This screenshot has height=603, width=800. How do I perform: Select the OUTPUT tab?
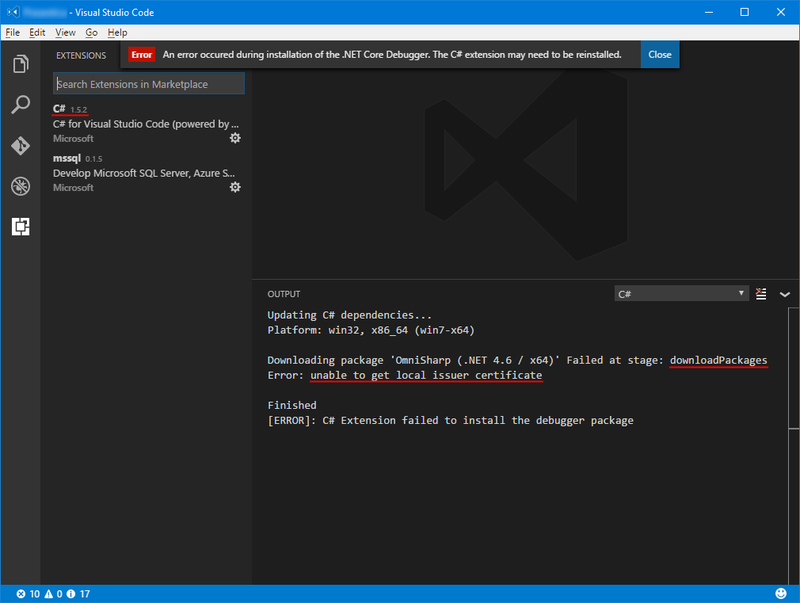[283, 293]
